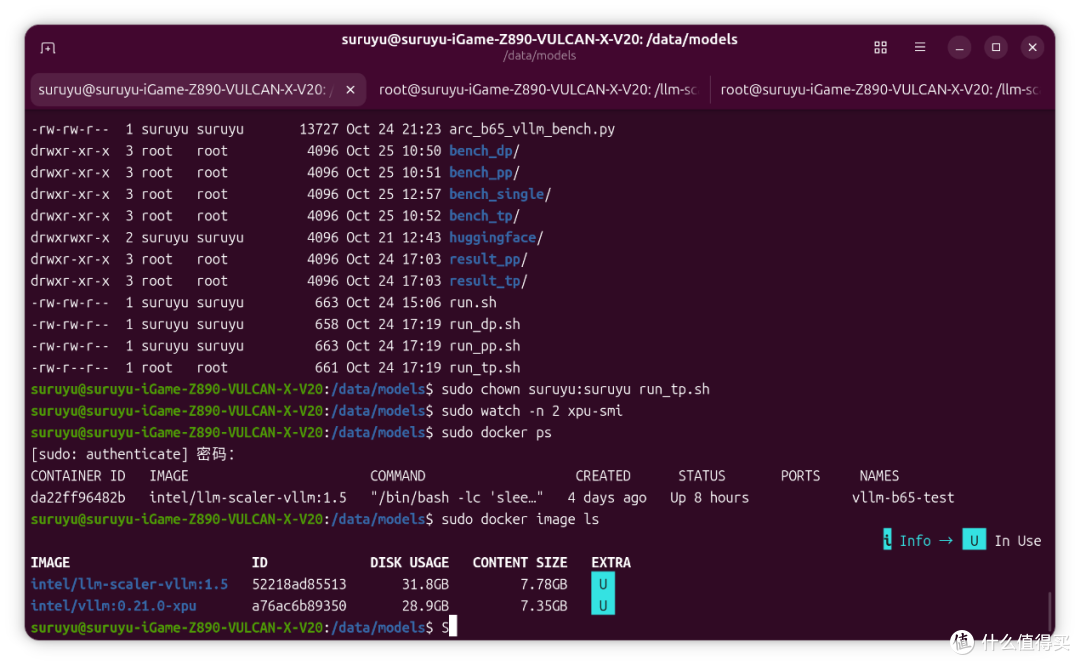Switch to the first root@suruyu-iGame tab
This screenshot has height=665, width=1080.
[x=538, y=90]
